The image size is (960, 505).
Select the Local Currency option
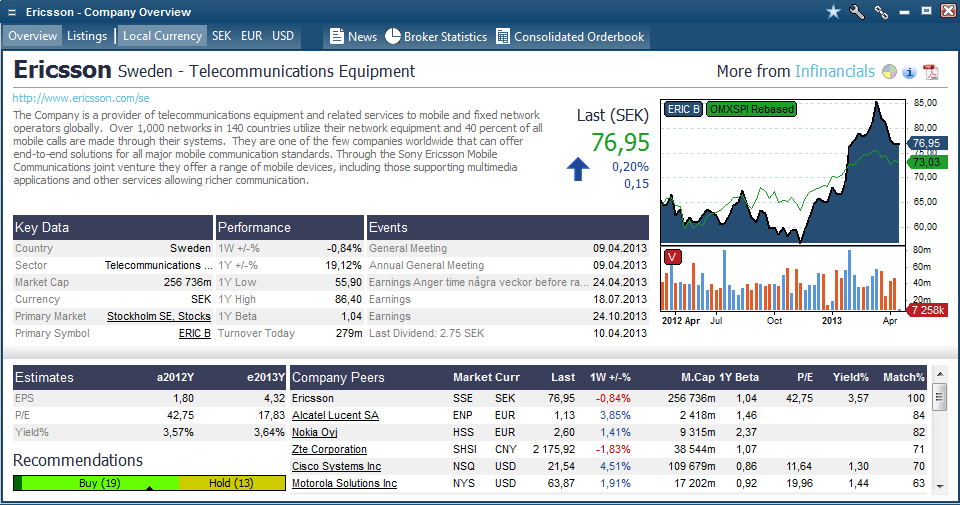pyautogui.click(x=162, y=36)
